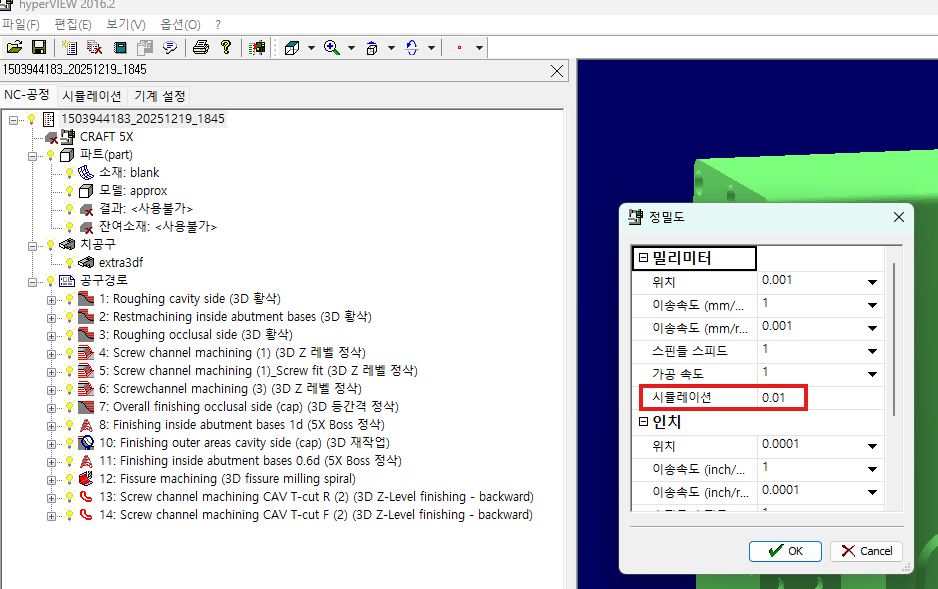Viewport: 938px width, 589px height.
Task: Toggle light bulb for 7: Overall finishing occlusal side
Action: tap(70, 407)
